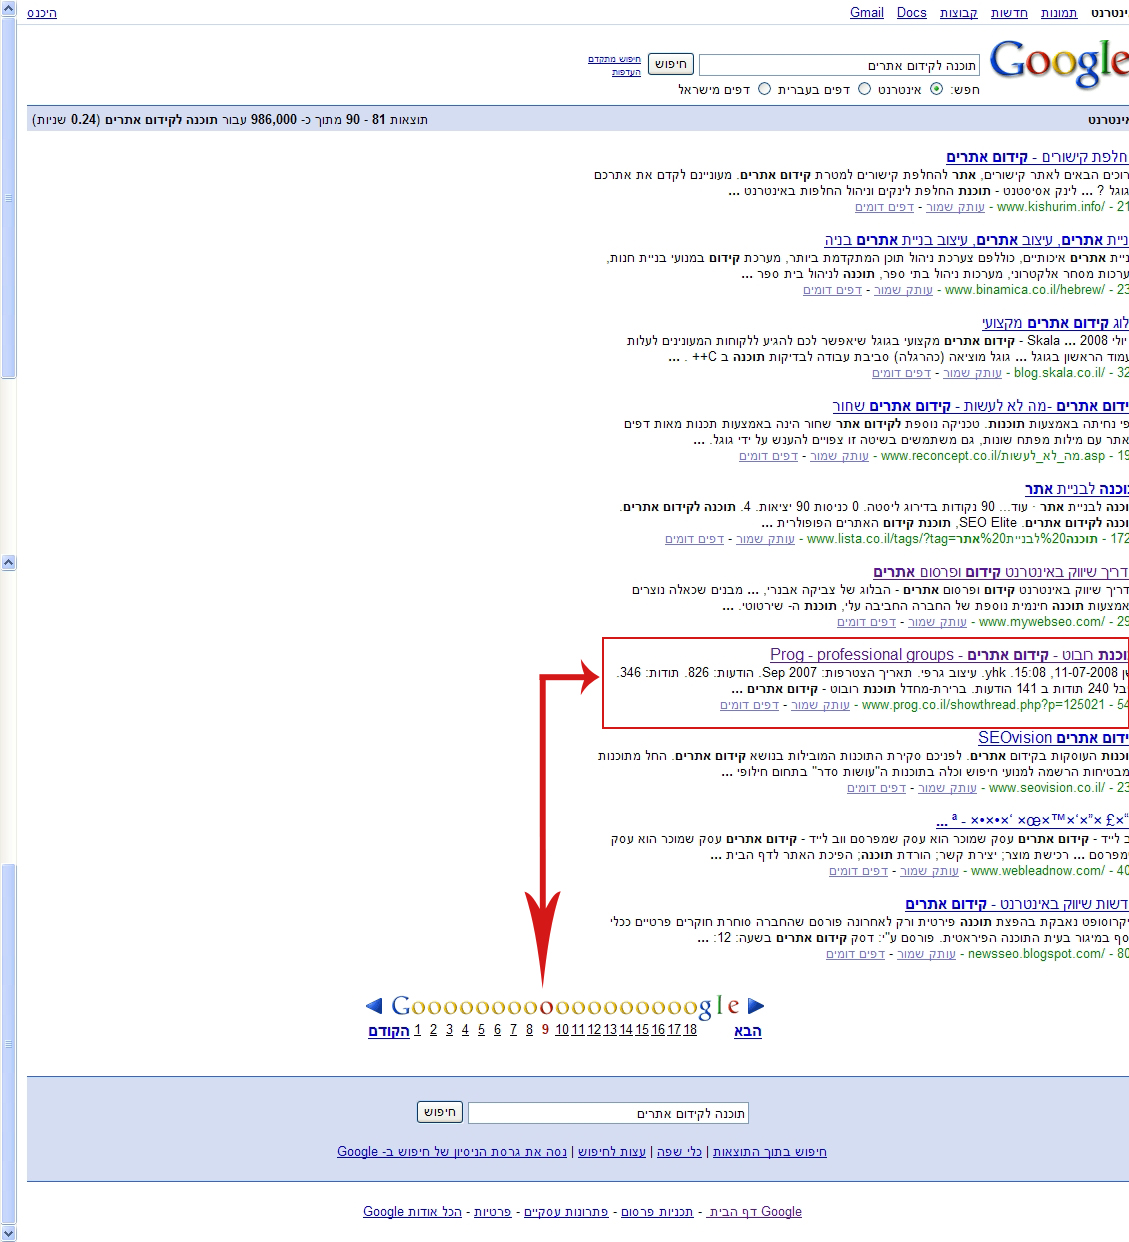Open the חיפוש בתוך התוצאות link

point(770,1152)
